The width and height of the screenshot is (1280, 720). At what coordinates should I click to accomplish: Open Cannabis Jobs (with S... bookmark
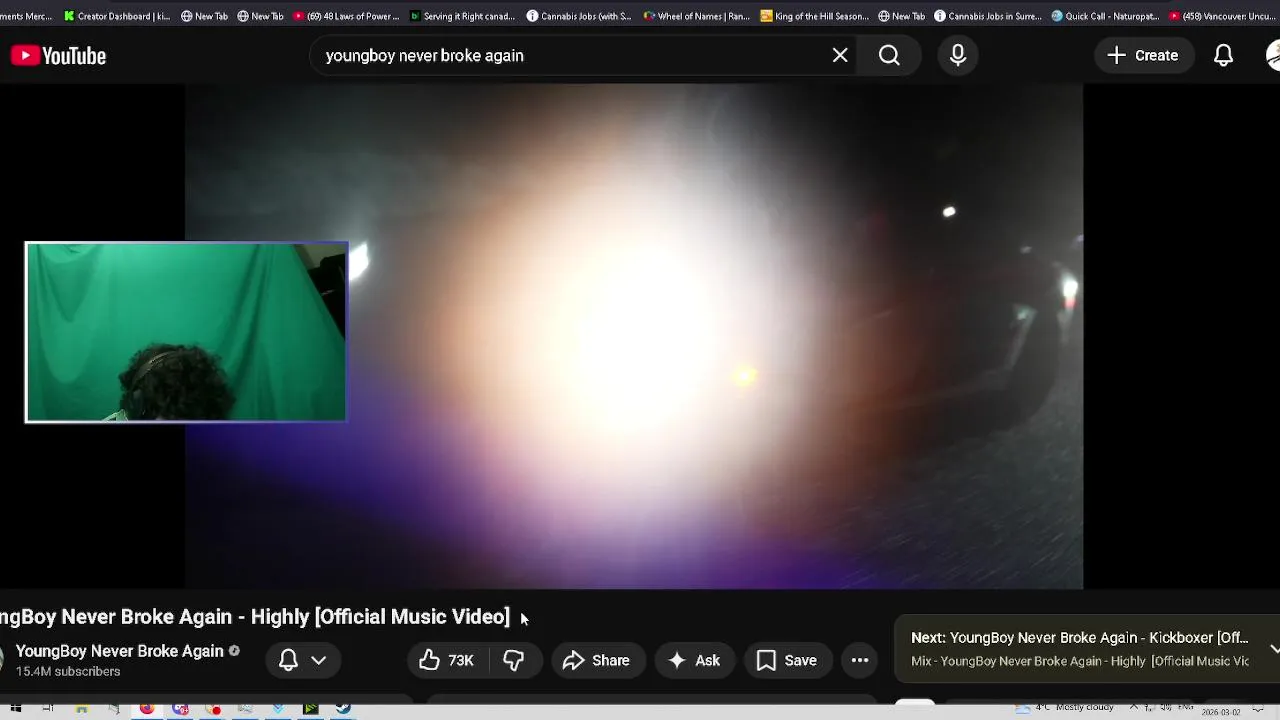(579, 16)
